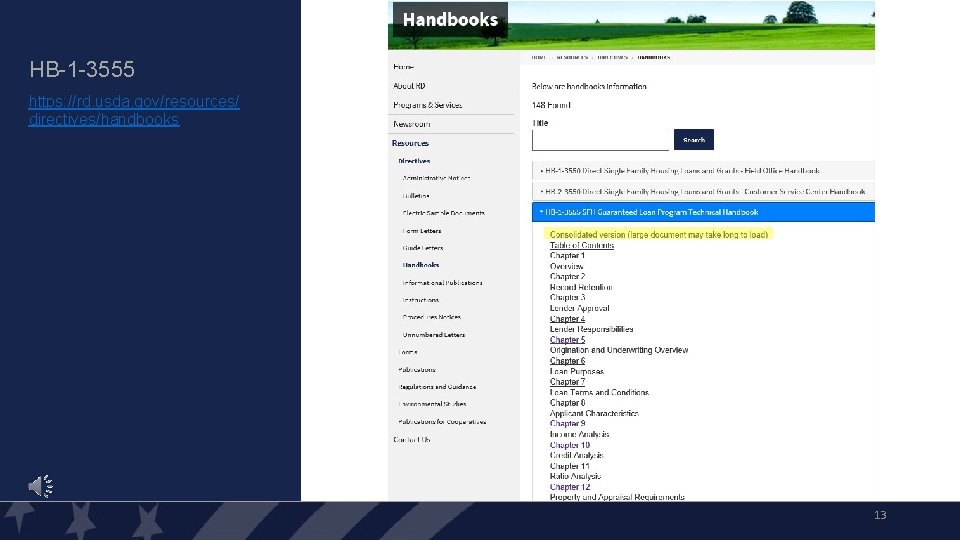This screenshot has width=960, height=540.
Task: Open Chapter 8 link
Action: pos(567,403)
